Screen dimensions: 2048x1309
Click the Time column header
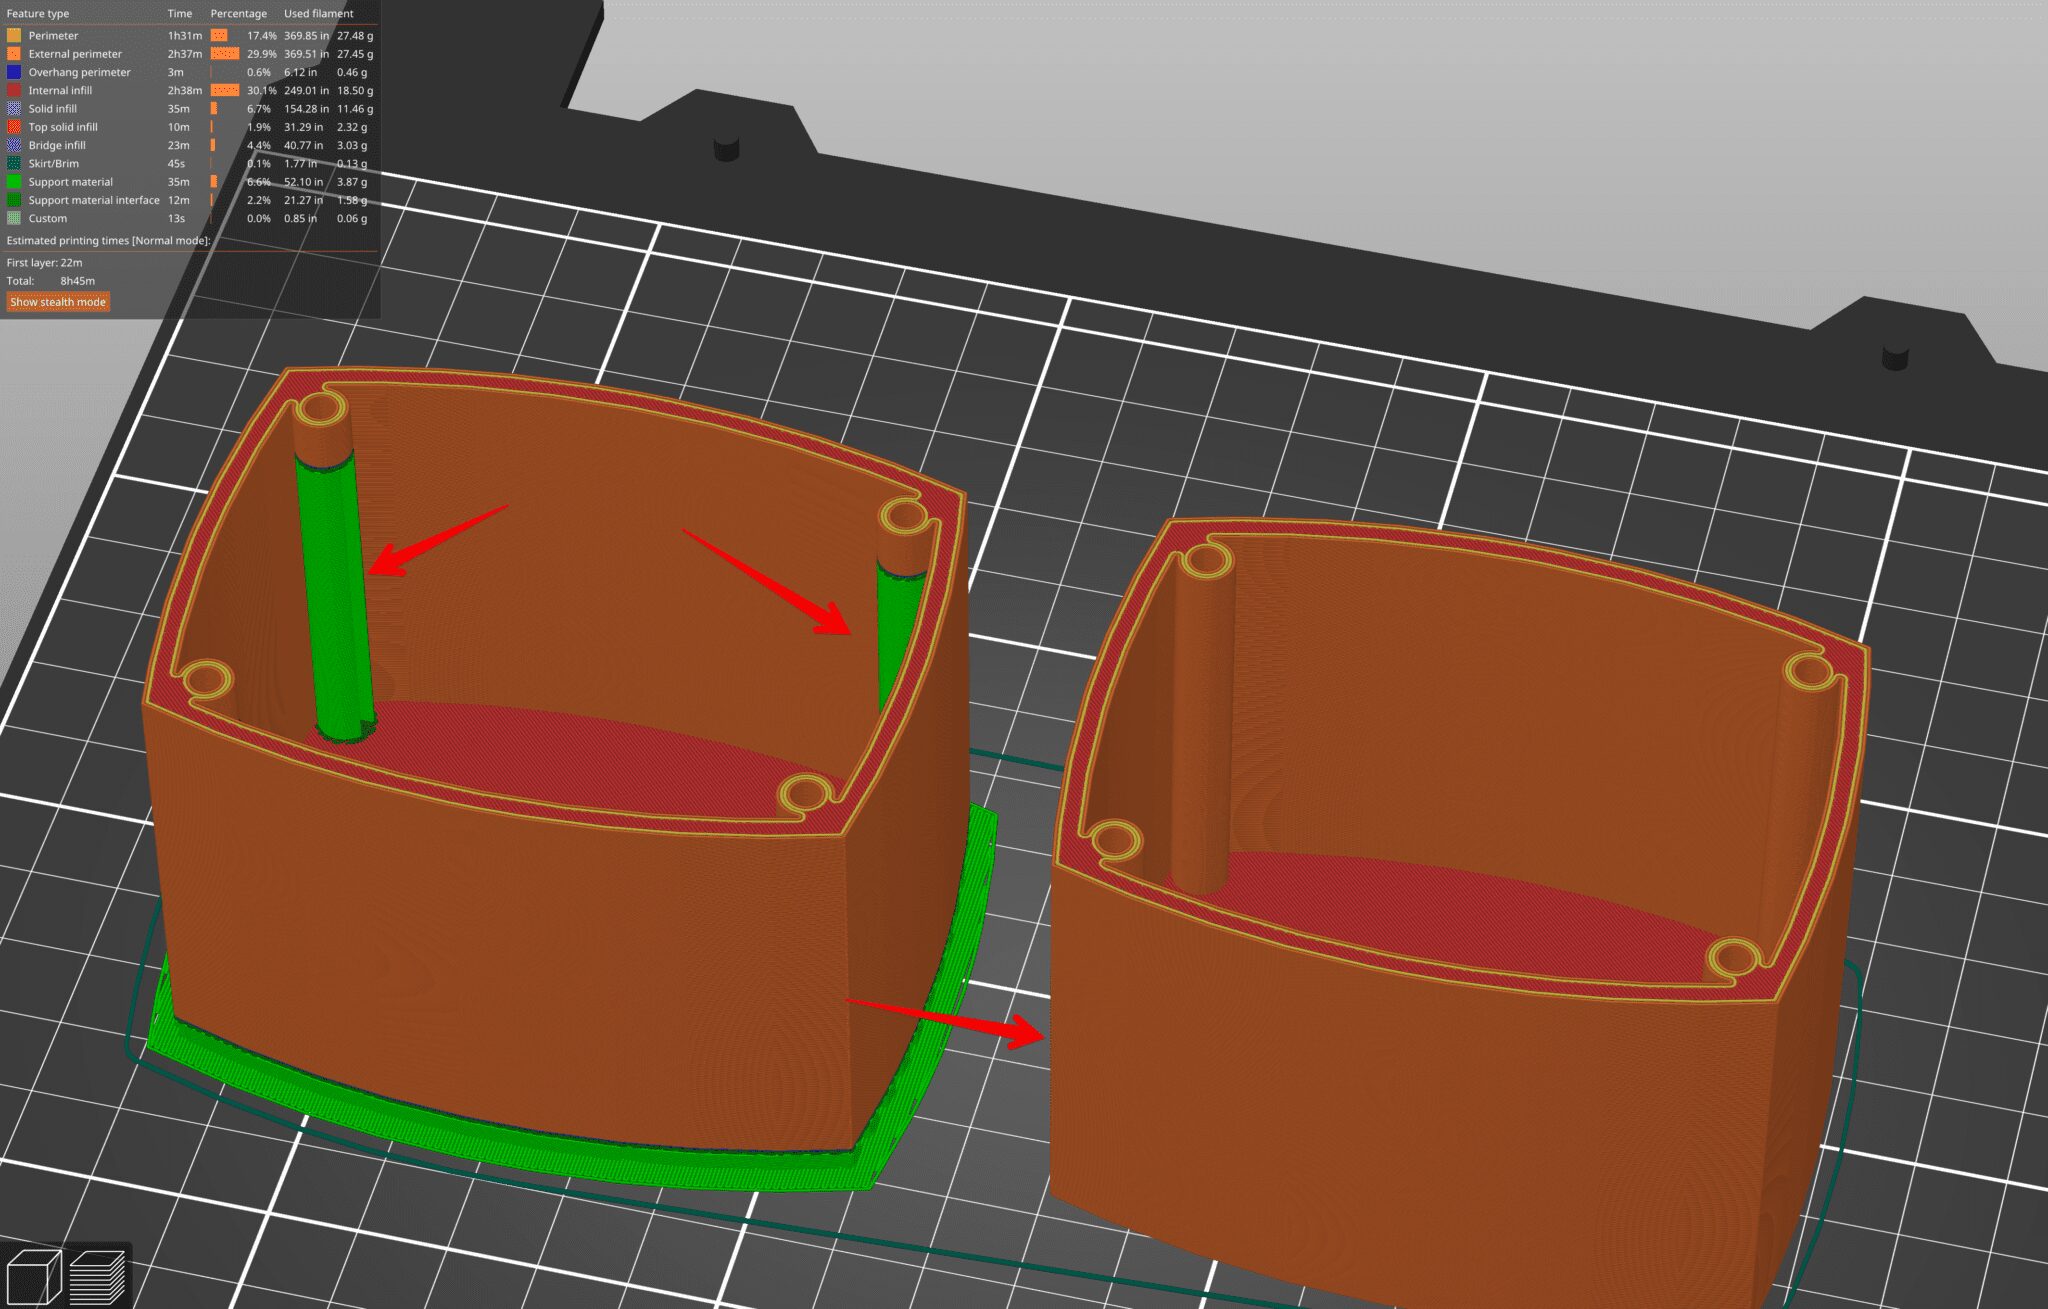pos(180,14)
